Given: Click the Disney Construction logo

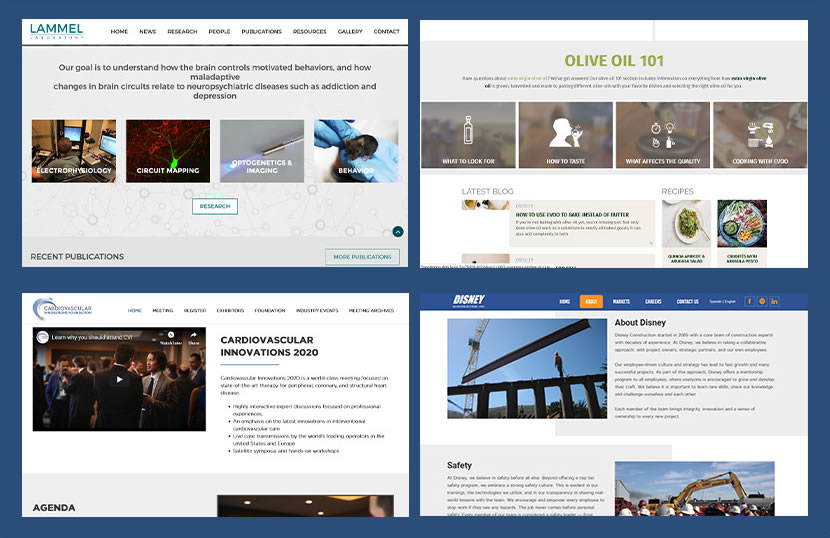Looking at the screenshot, I should [x=468, y=301].
